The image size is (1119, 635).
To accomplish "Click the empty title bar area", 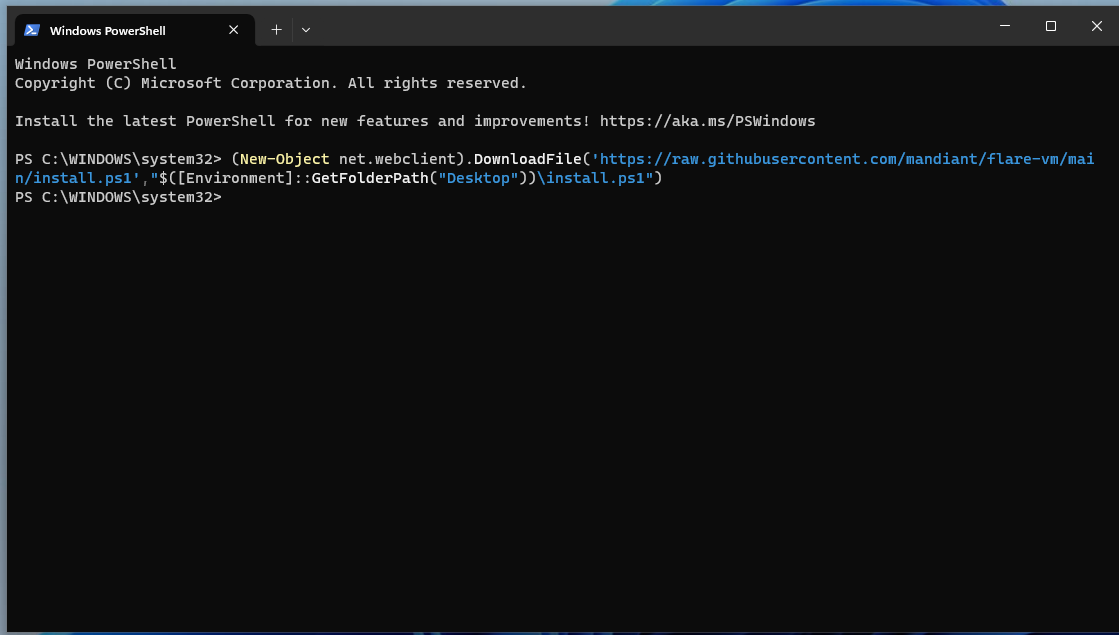I will pos(650,26).
